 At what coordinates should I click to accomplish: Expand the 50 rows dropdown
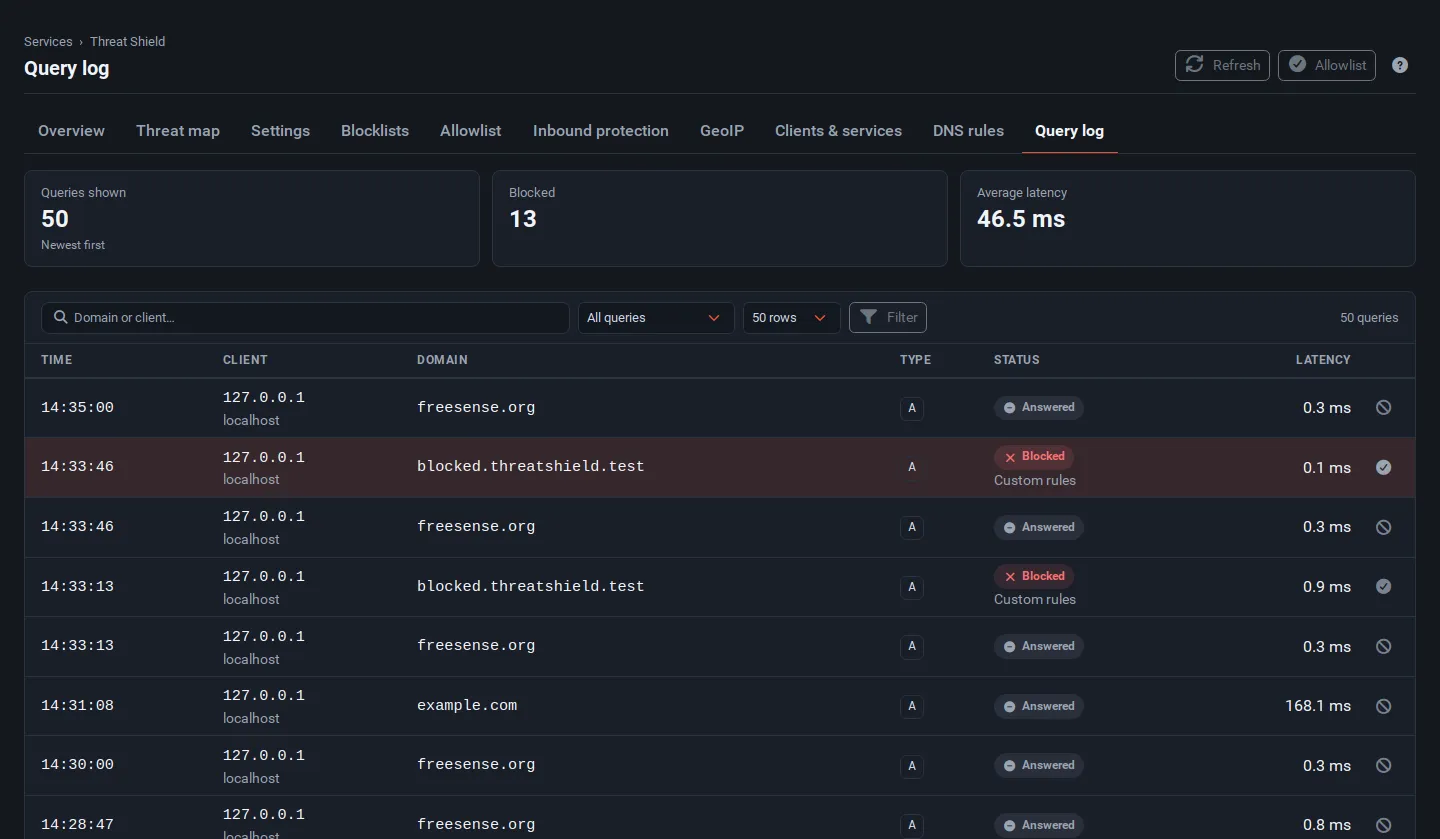click(791, 318)
